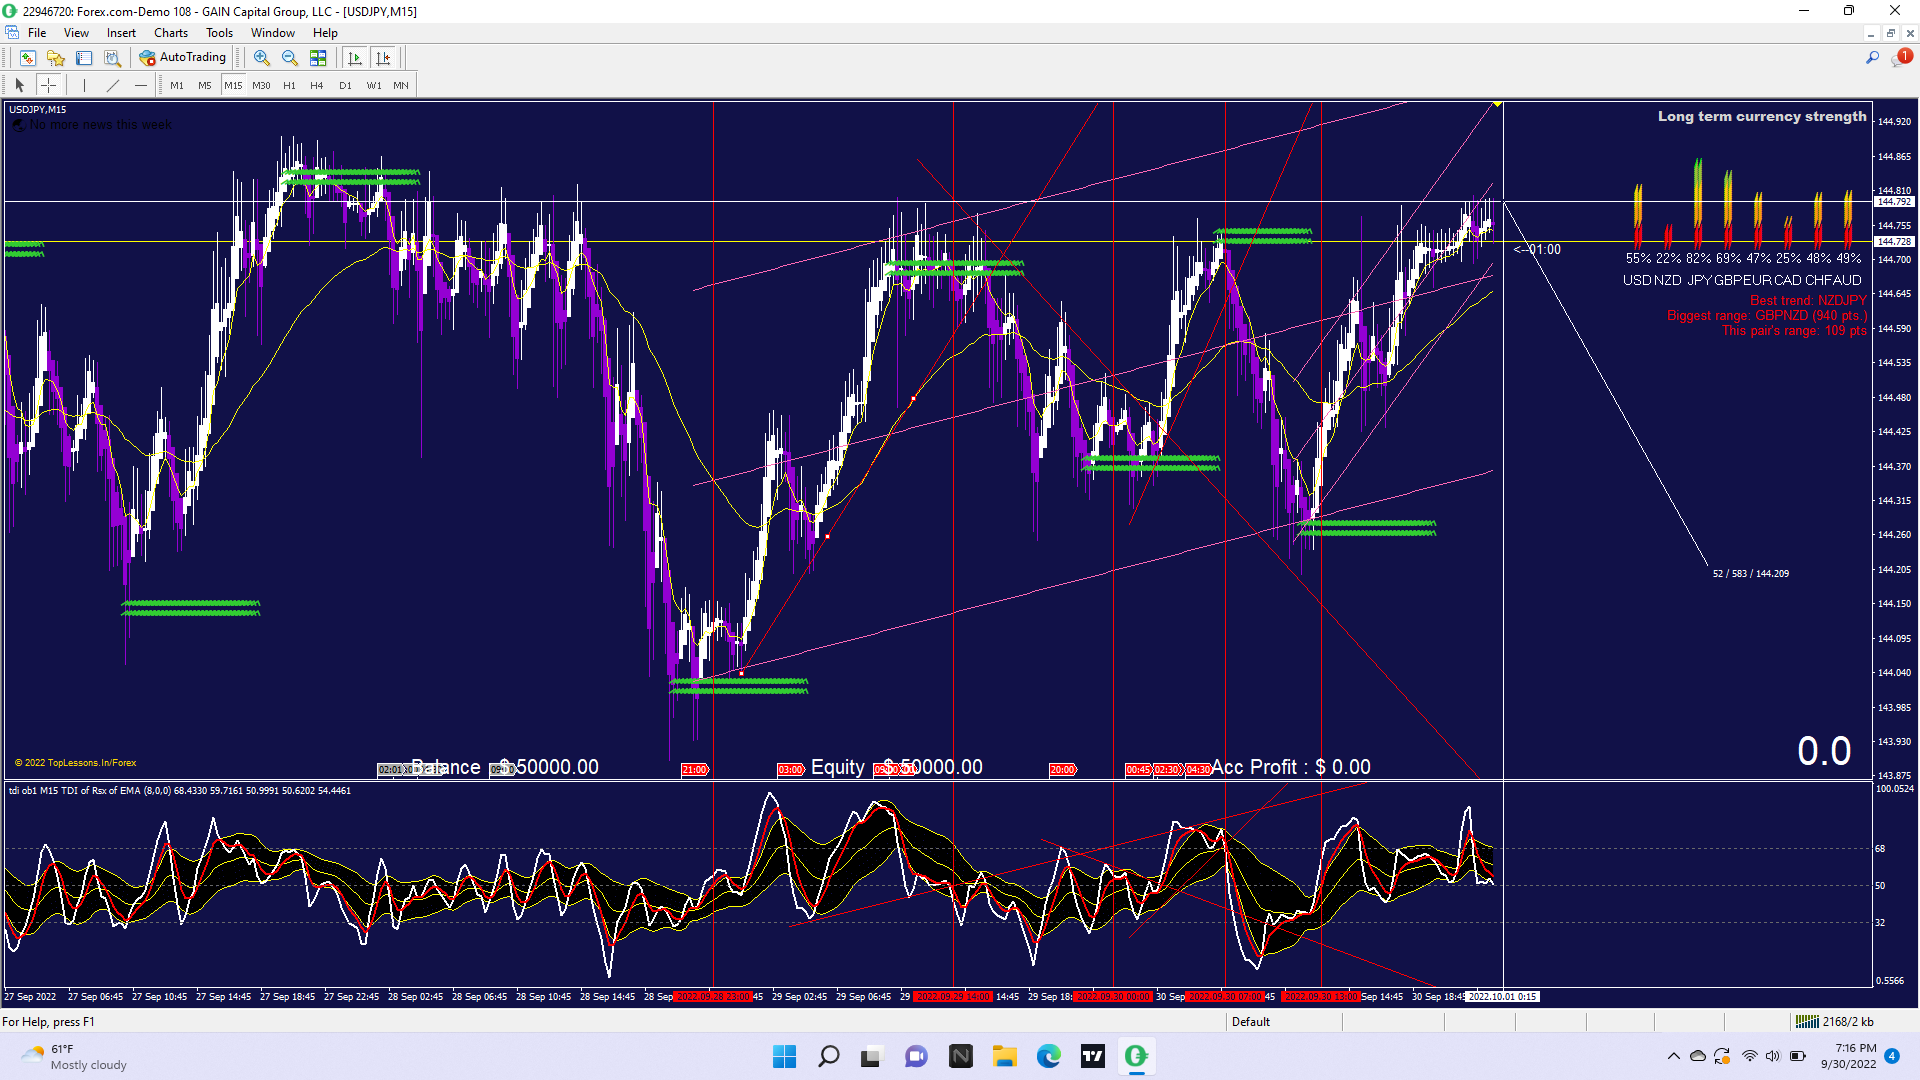Image resolution: width=1920 pixels, height=1080 pixels.
Task: Open the Market Watch panel icon
Action: 28,58
